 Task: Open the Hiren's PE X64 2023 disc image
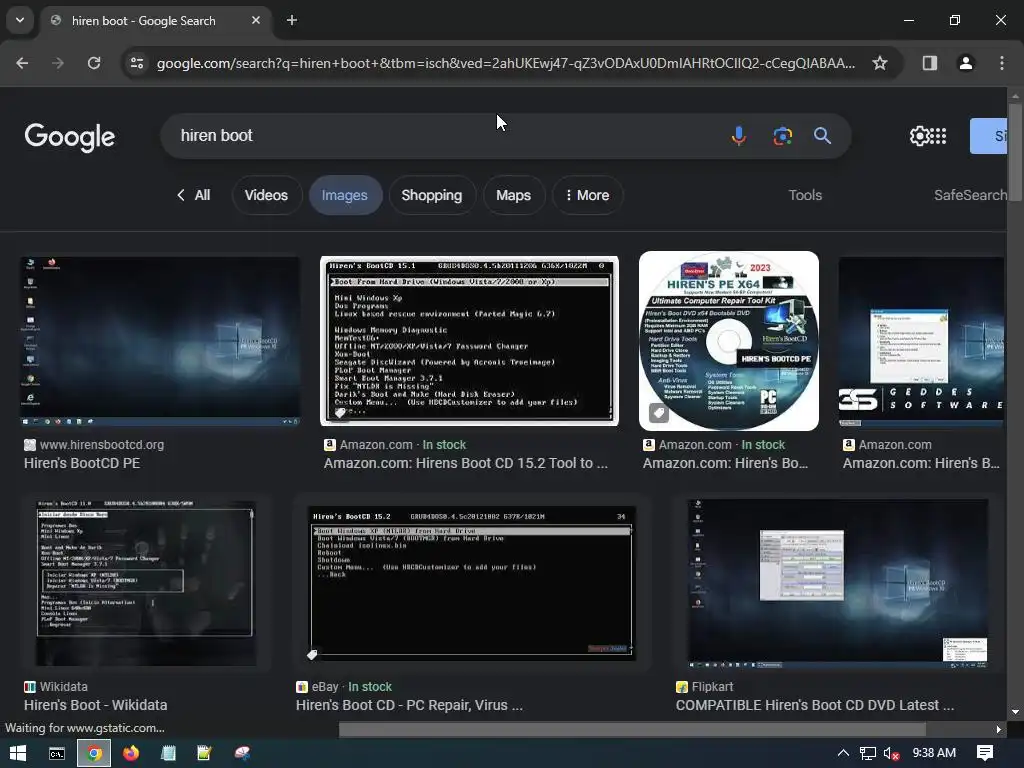pyautogui.click(x=729, y=341)
